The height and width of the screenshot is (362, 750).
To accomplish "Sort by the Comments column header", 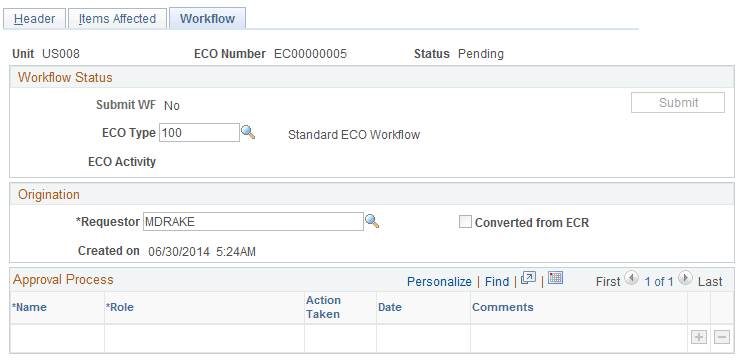I will (503, 307).
